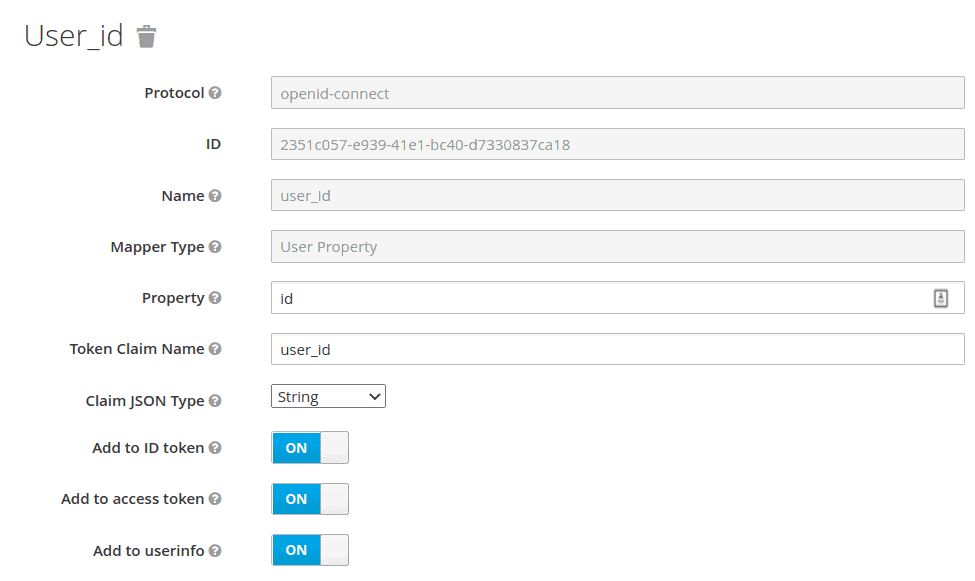975x581 pixels.
Task: Open help for the Property field
Action: [x=214, y=297]
